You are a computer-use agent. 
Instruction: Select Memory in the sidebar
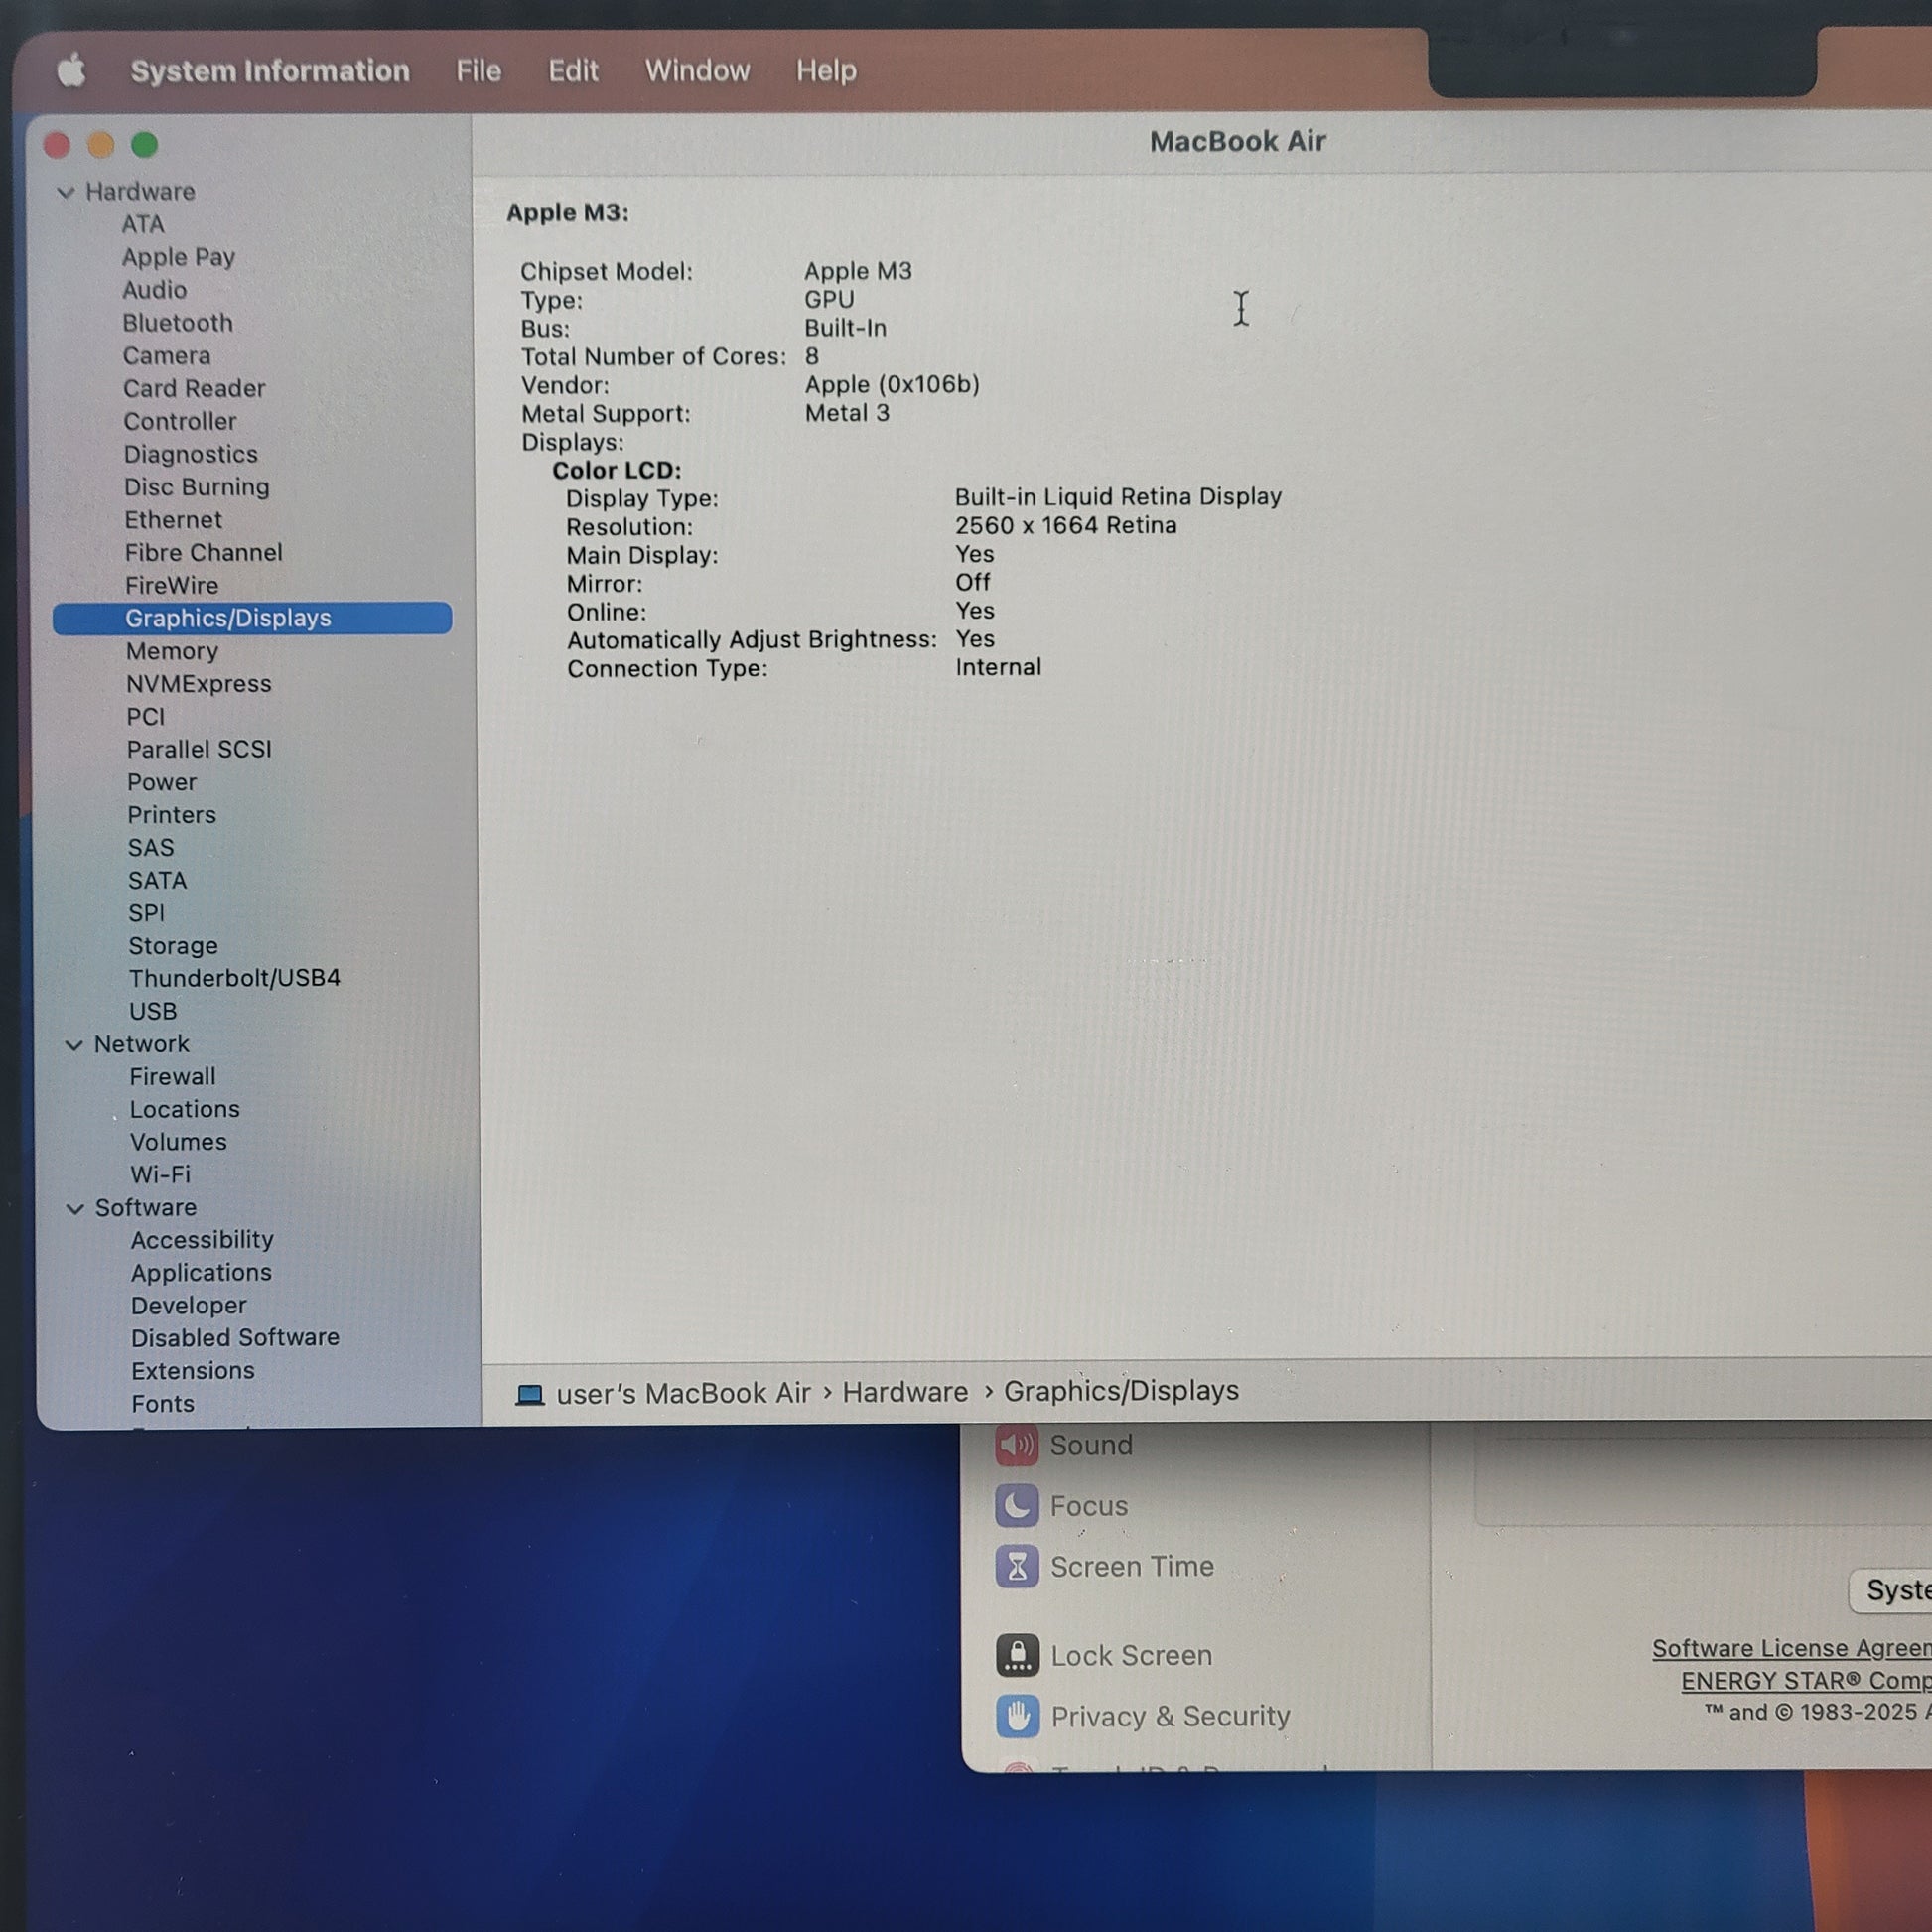click(x=172, y=651)
